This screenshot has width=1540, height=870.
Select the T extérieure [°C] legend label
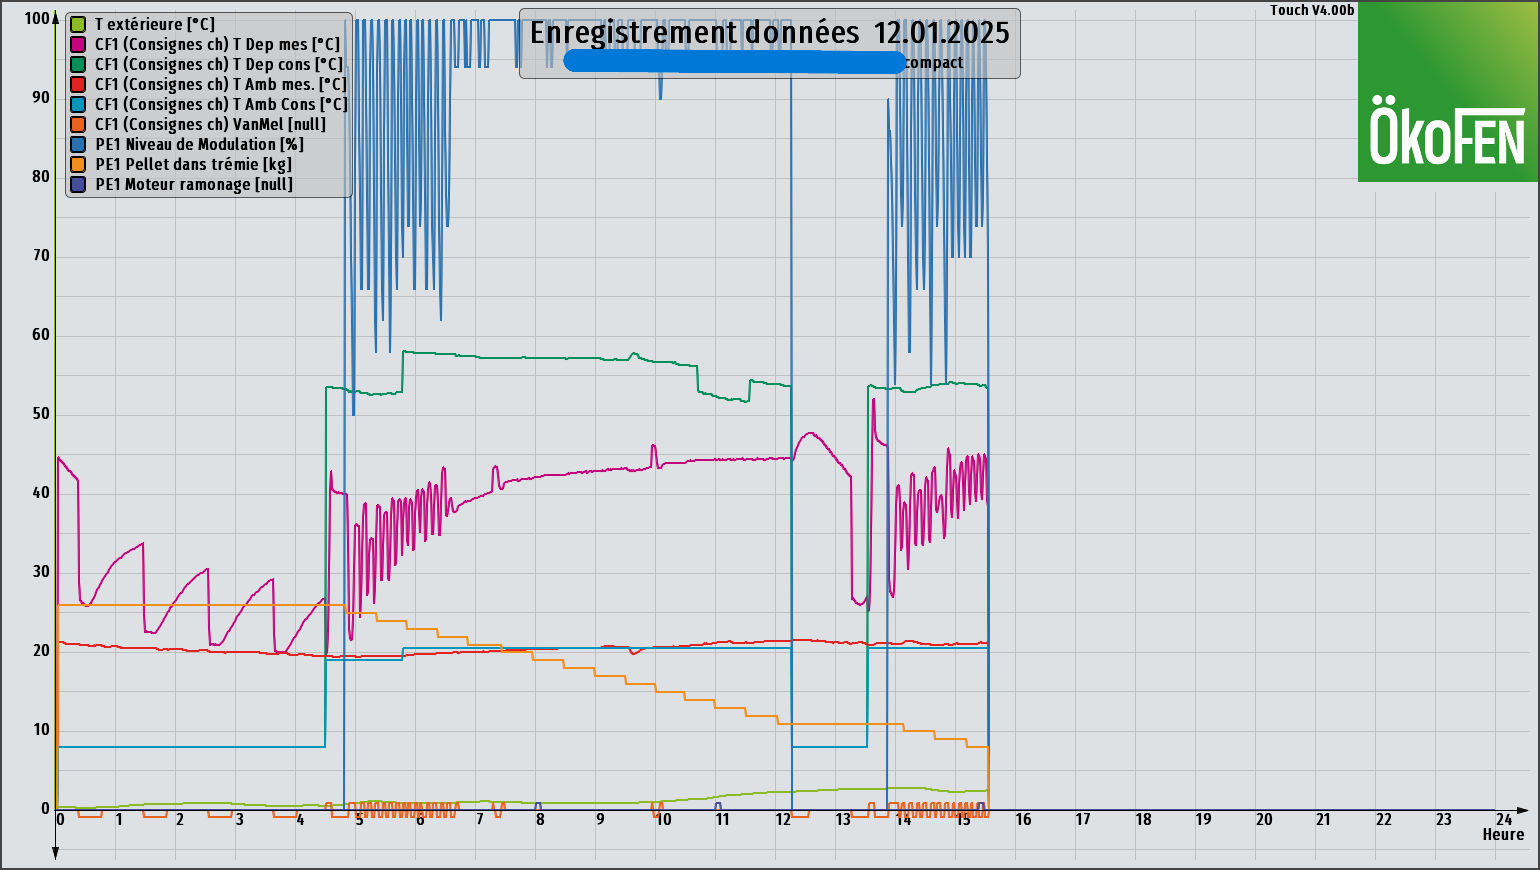[x=155, y=24]
